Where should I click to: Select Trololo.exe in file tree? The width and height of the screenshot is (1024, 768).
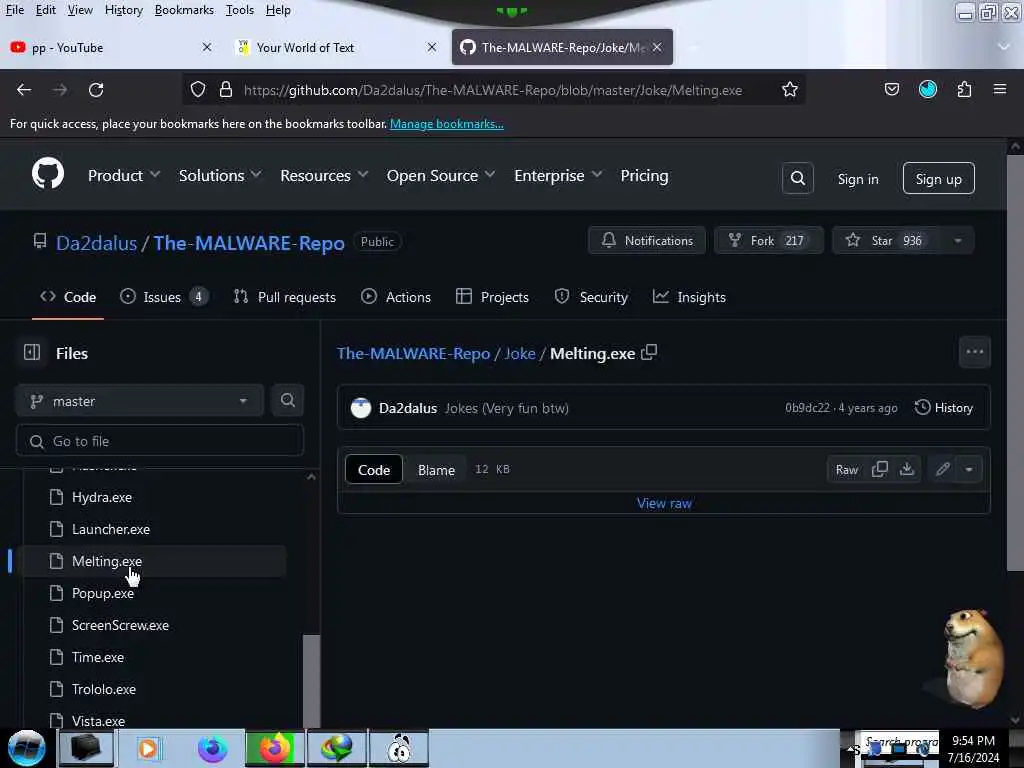pyautogui.click(x=104, y=689)
